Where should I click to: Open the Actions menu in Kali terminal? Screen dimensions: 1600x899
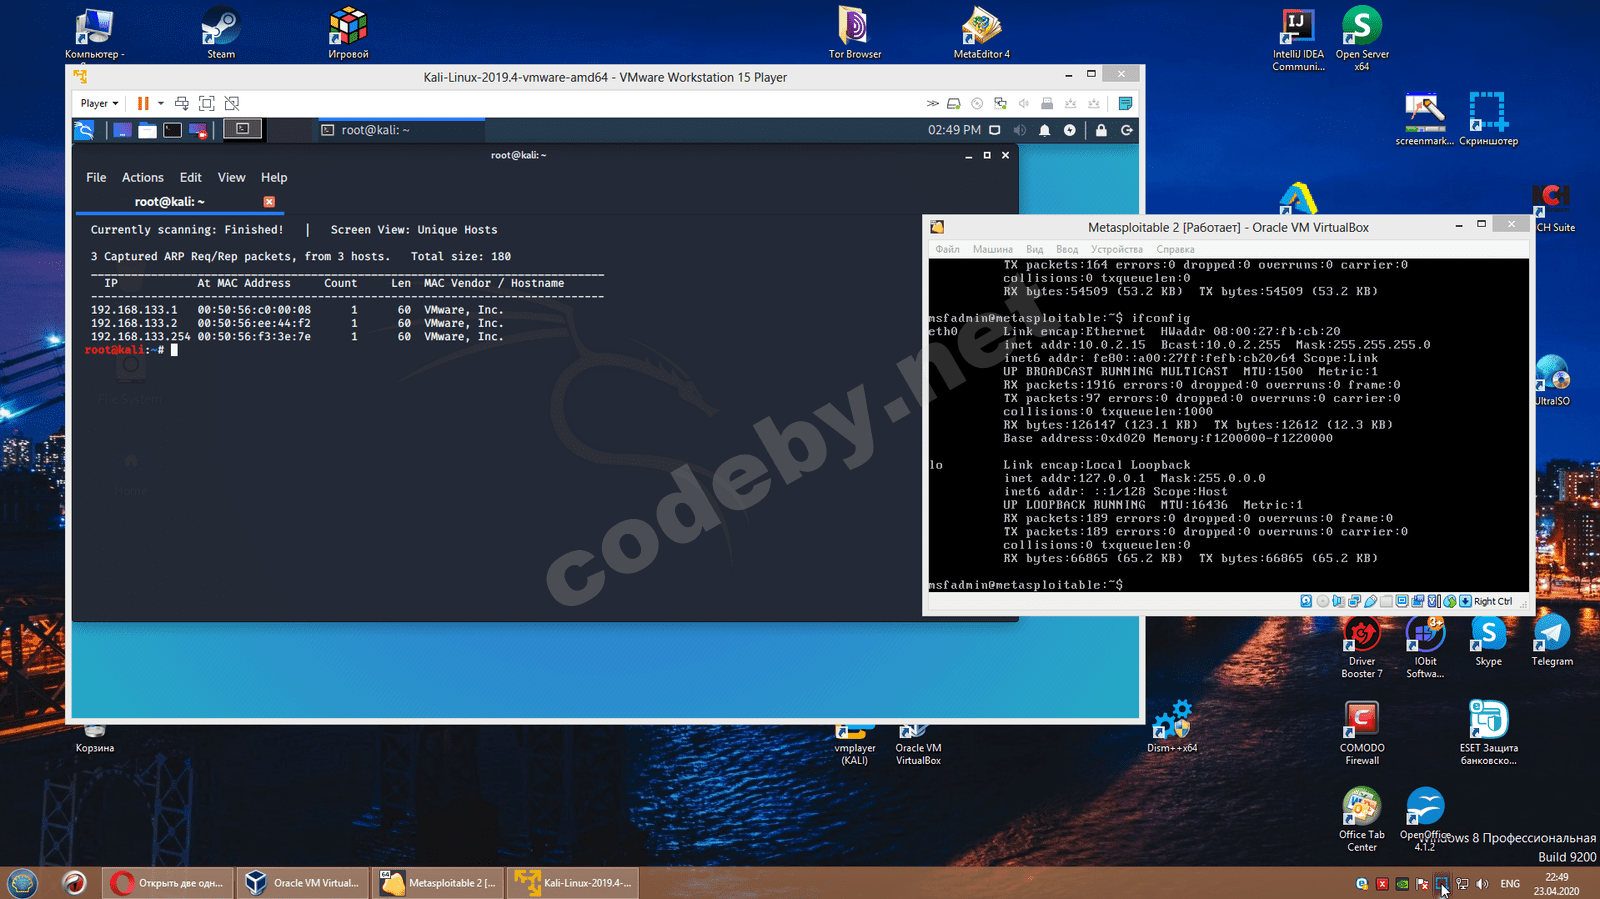point(142,177)
